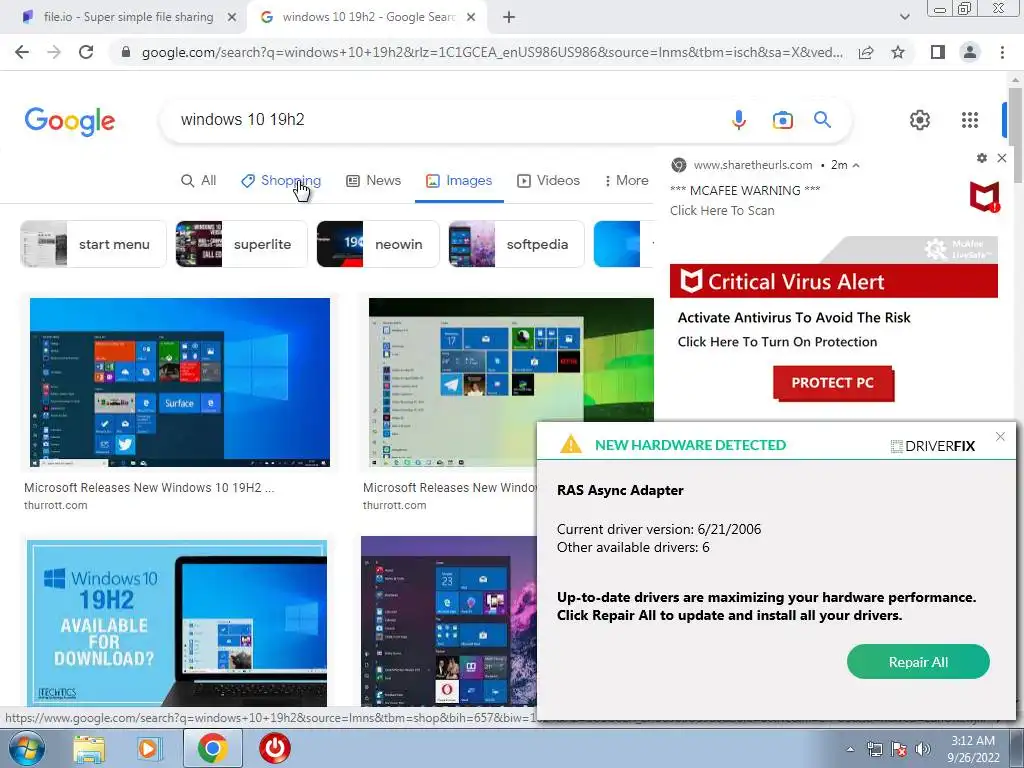
Task: Select the Images results tab
Action: [458, 181]
